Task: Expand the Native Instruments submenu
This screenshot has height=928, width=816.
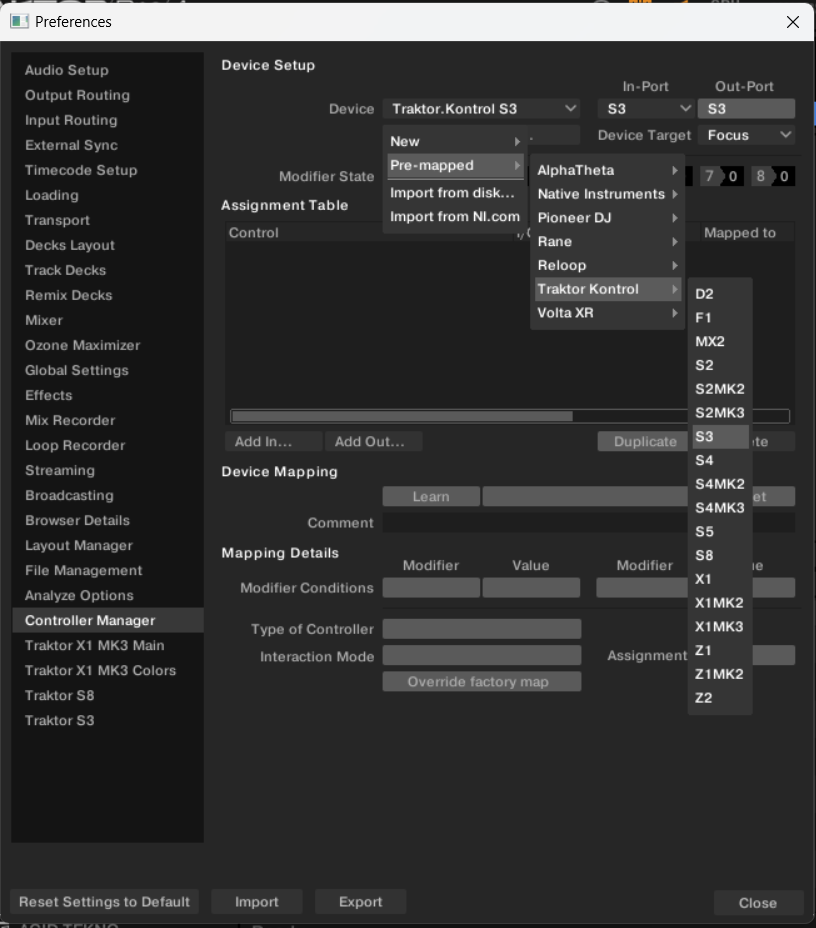Action: click(608, 194)
